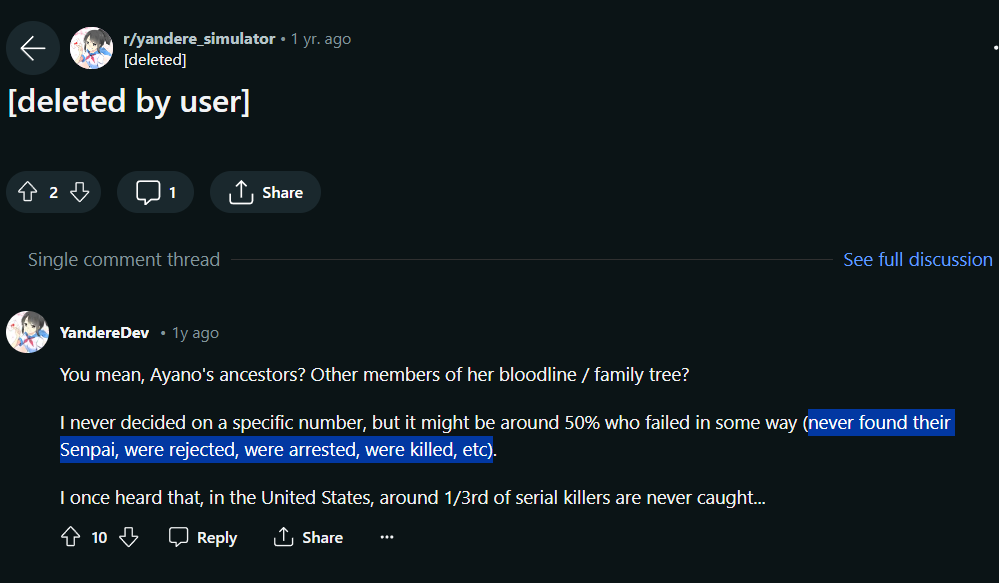The height and width of the screenshot is (583, 999).
Task: Click the back arrow button
Action: coord(33,48)
